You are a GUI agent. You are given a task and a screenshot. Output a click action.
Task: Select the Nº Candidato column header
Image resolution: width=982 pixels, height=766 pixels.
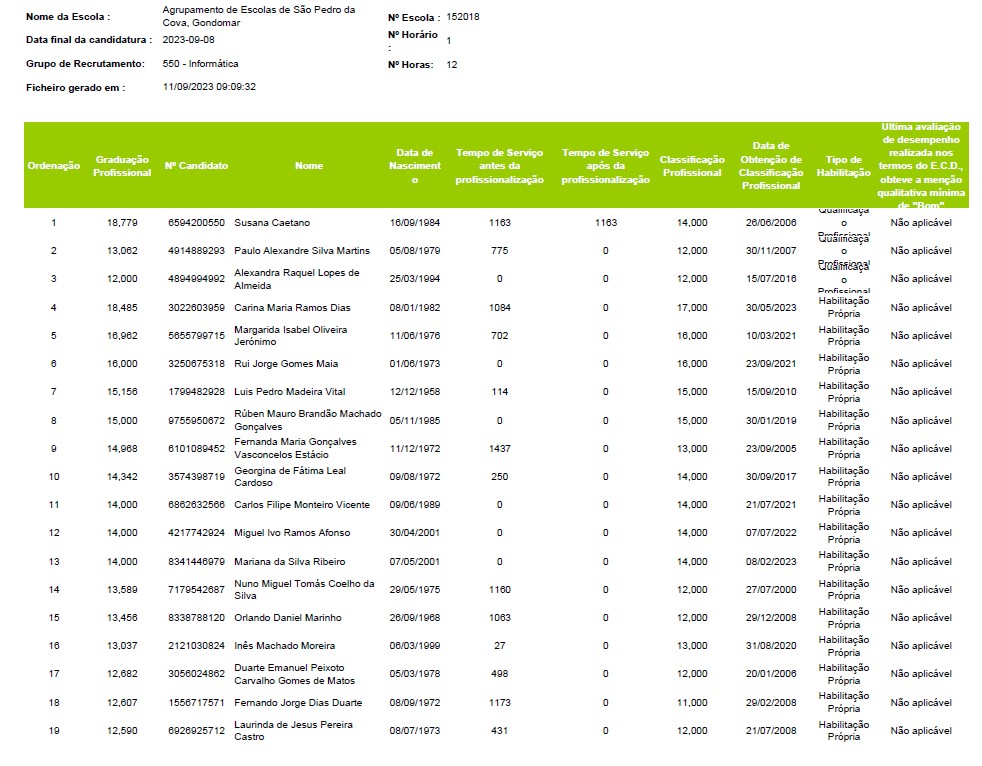tap(196, 166)
